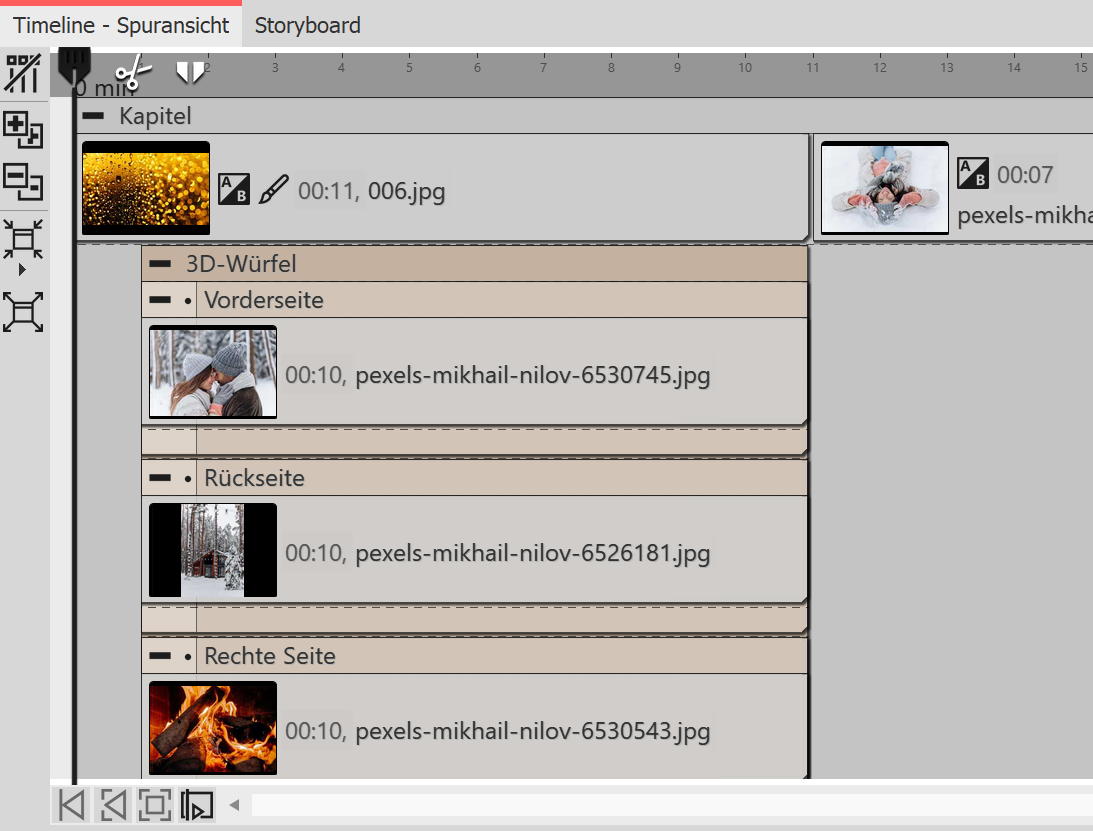1093x831 pixels.
Task: Select the Timeline - Spuransicht tab
Action: (x=121, y=26)
